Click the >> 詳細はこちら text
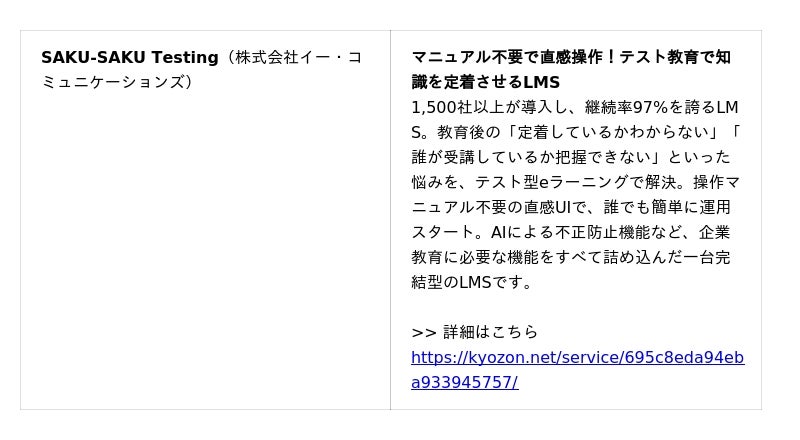This screenshot has width=800, height=440. tap(474, 332)
